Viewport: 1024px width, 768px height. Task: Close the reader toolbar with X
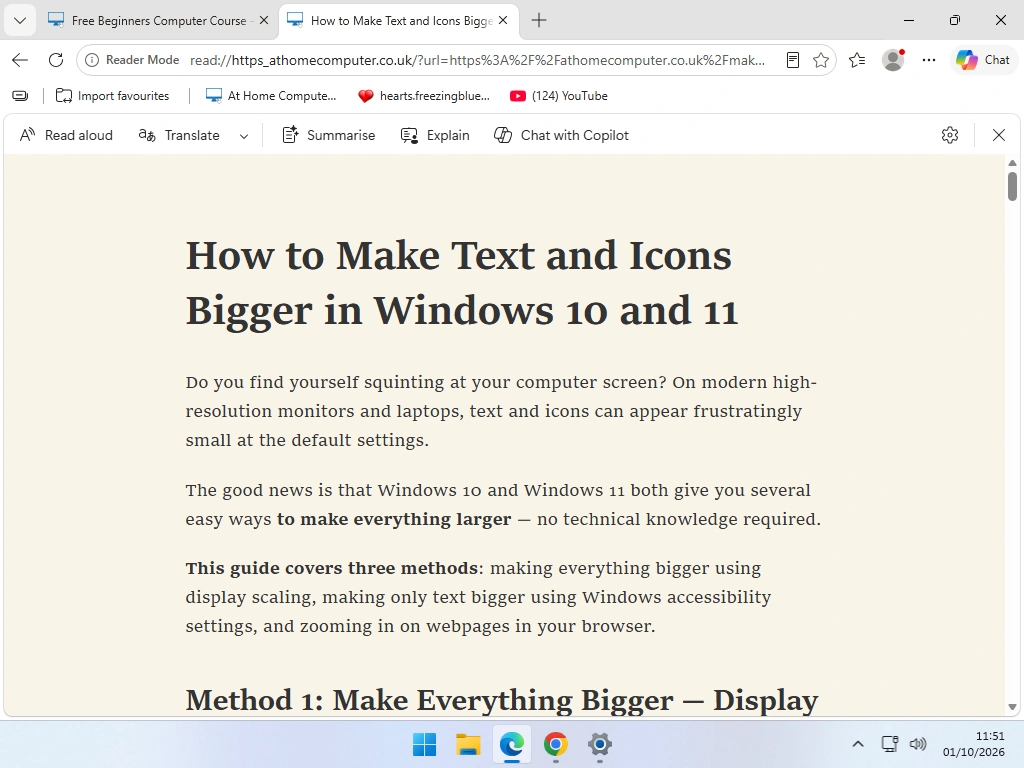tap(999, 135)
